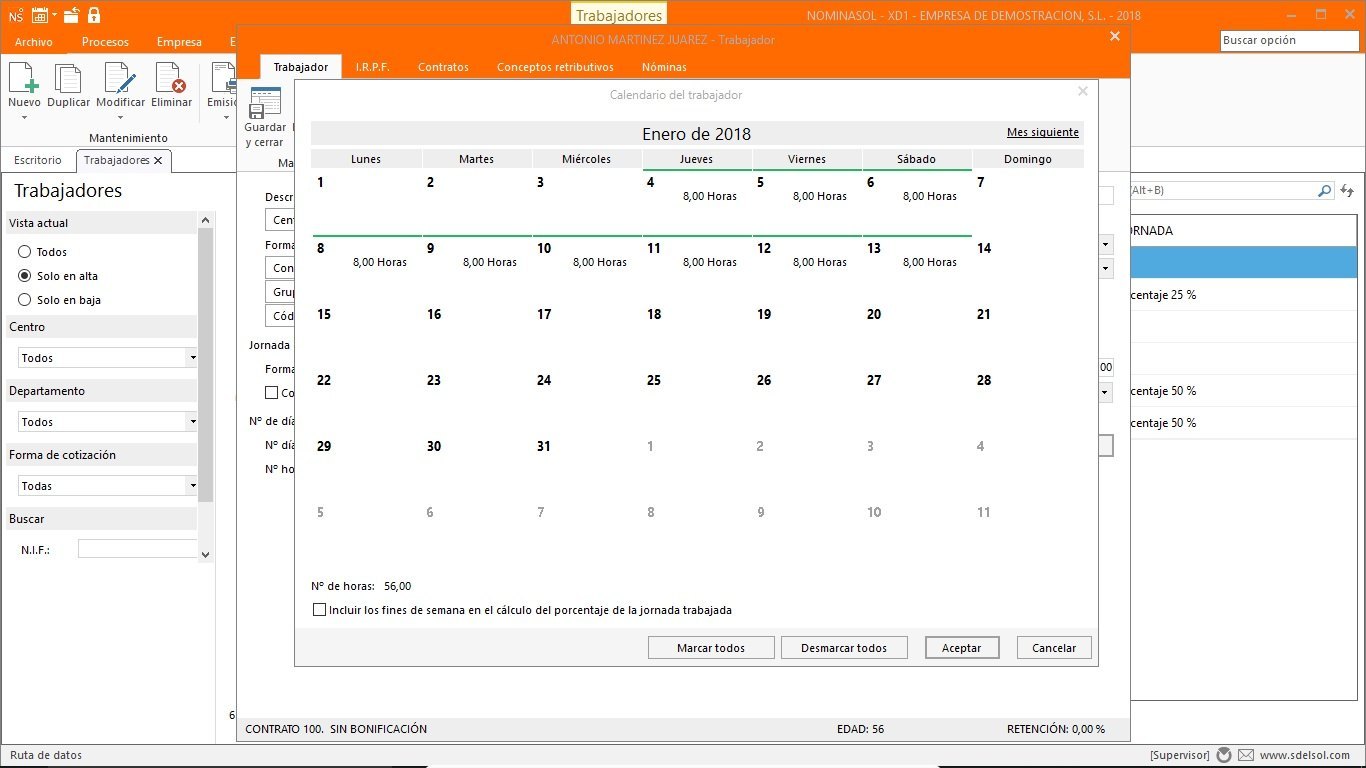This screenshot has height=768, width=1366.
Task: Close the Trabajadores document tab
Action: (158, 160)
